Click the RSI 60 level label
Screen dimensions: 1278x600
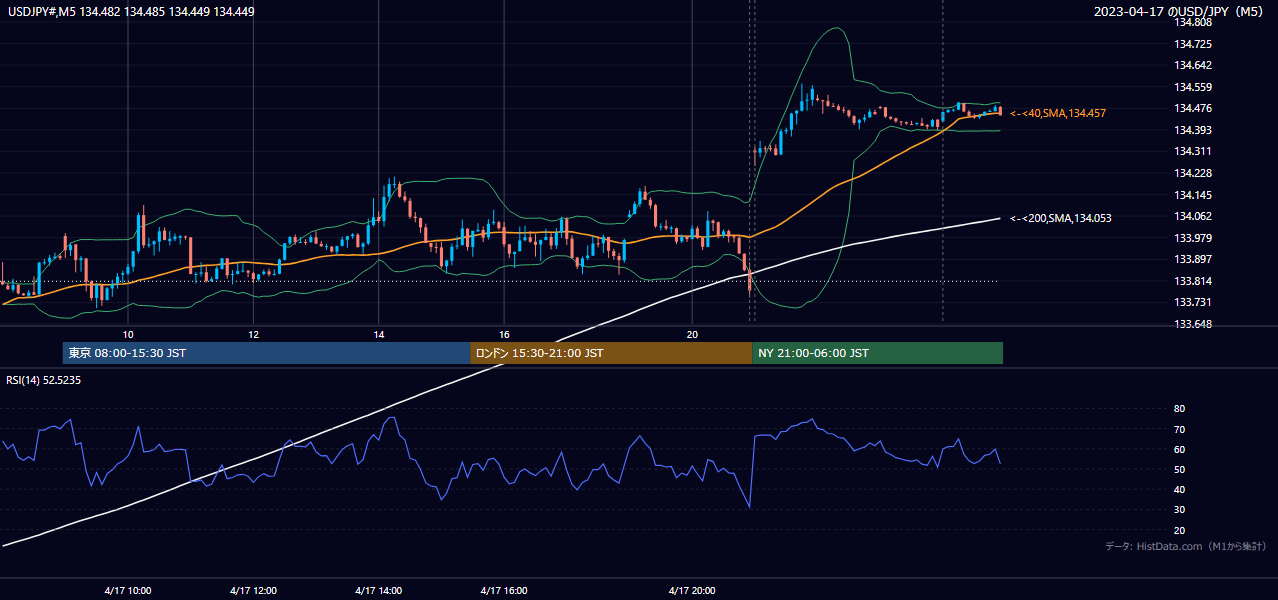pyautogui.click(x=1179, y=449)
